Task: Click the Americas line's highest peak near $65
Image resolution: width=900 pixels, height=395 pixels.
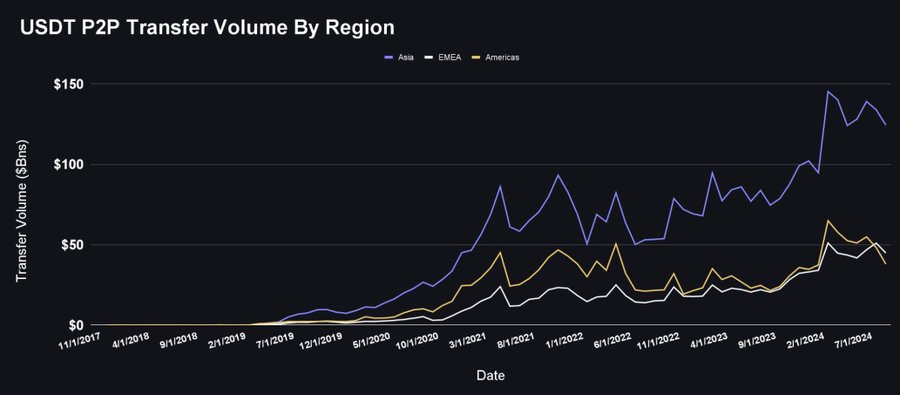Action: (828, 220)
